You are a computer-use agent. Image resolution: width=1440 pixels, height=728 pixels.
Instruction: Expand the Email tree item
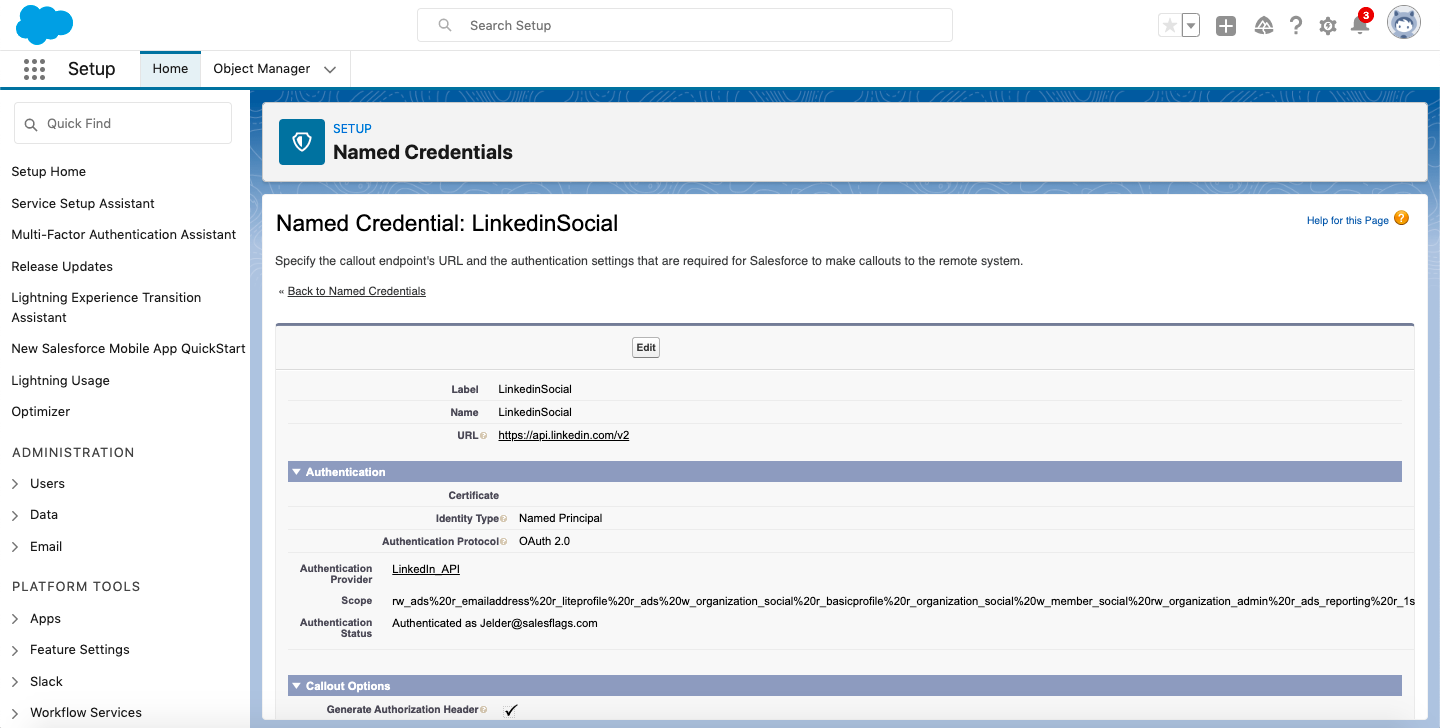point(15,547)
